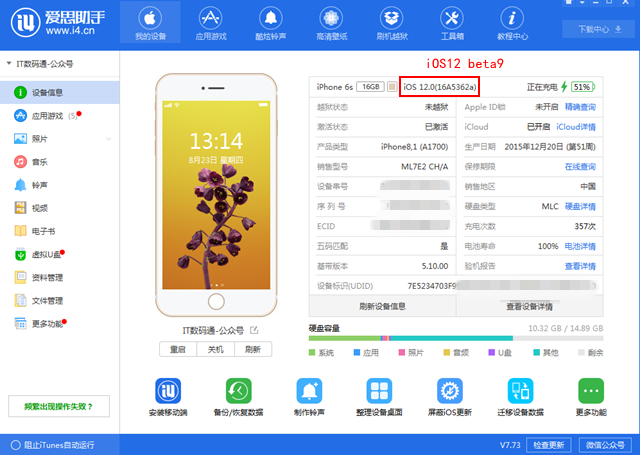Click 刷新设备信息 button
Screen dimensions: 640x455
(x=382, y=306)
